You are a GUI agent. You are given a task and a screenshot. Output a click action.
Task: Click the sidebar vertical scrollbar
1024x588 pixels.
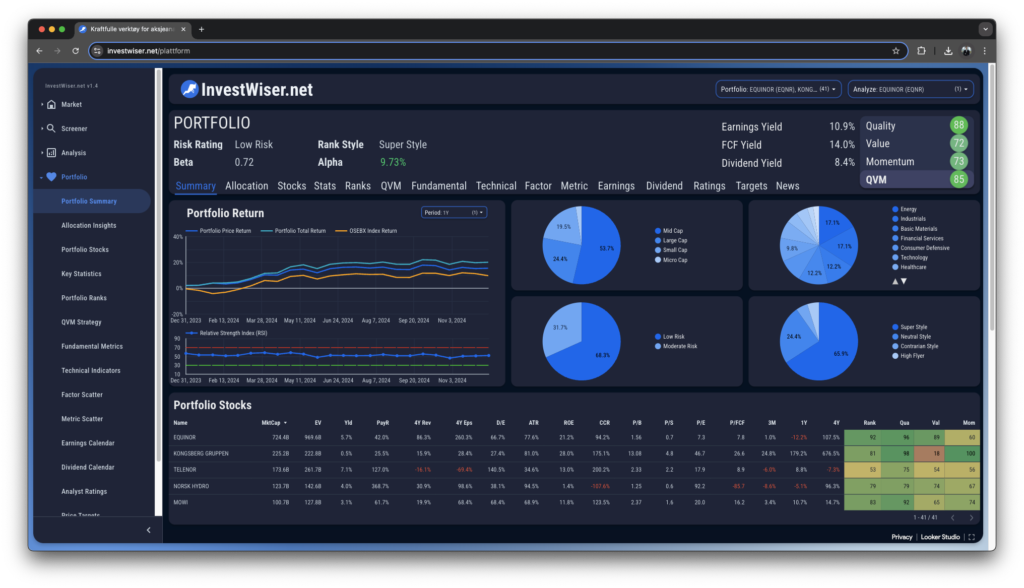(x=158, y=265)
